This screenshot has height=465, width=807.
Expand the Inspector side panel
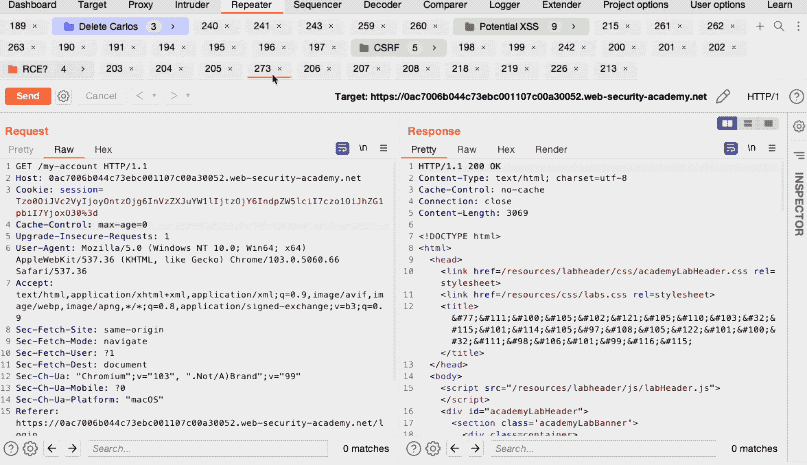click(x=798, y=203)
